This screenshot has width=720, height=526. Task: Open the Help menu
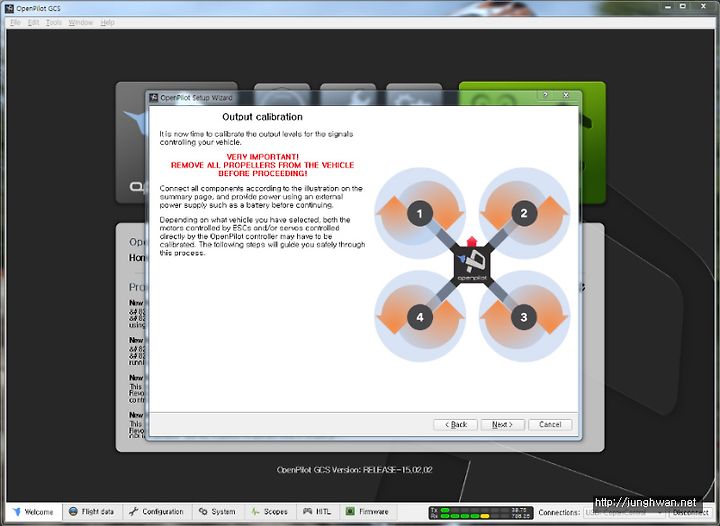(107, 22)
